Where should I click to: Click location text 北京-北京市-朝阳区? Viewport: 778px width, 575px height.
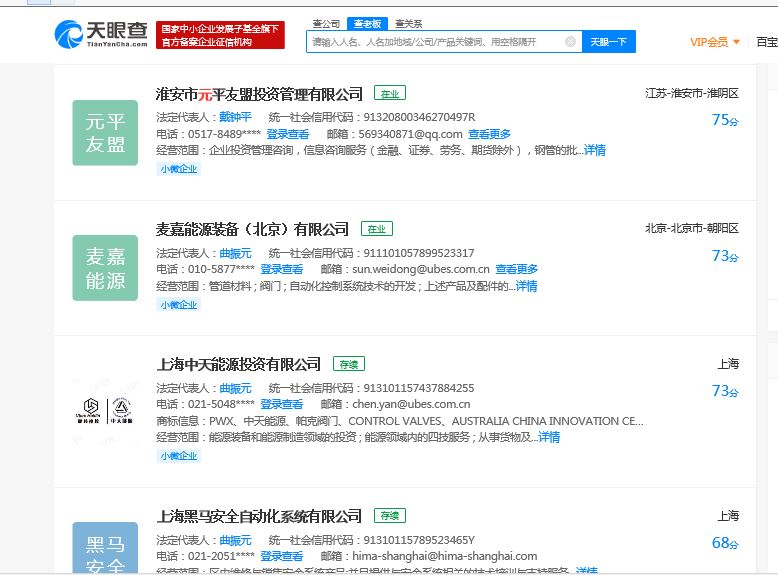692,228
